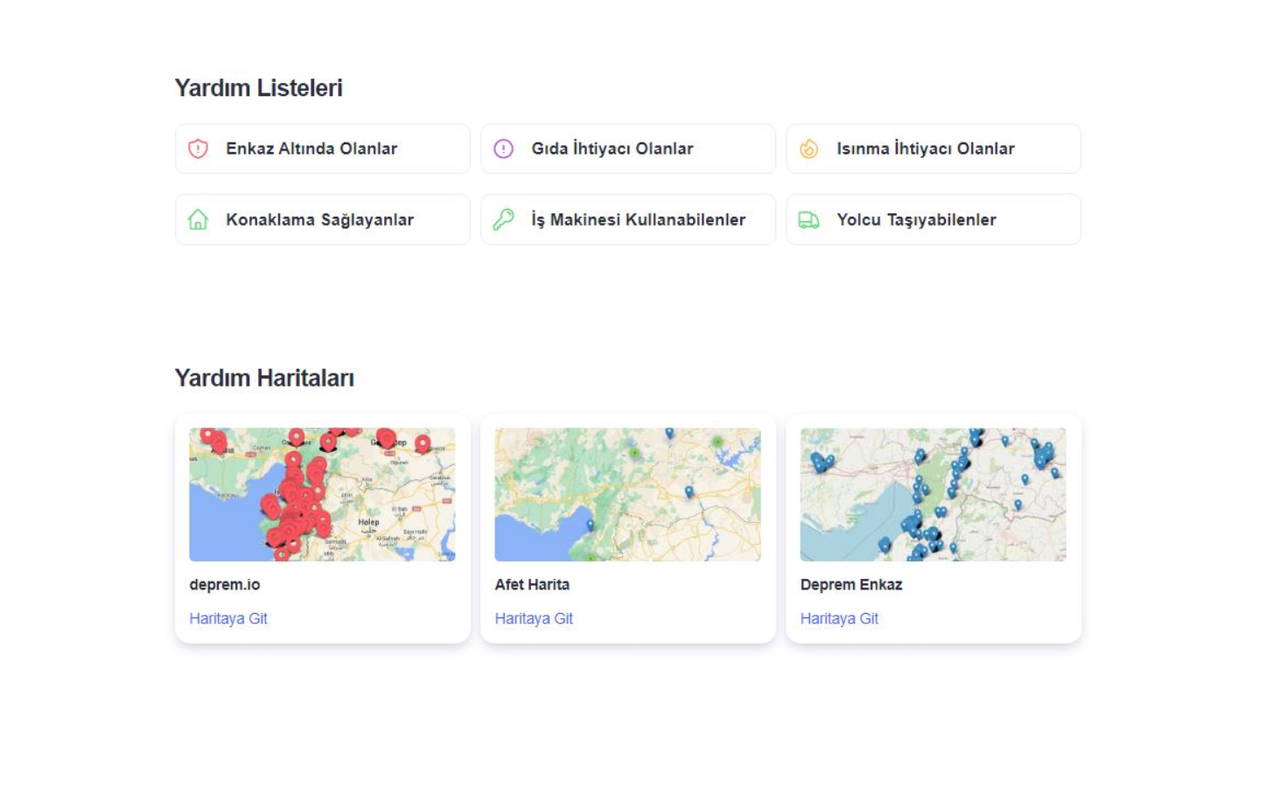This screenshot has height=787, width=1280.
Task: Click the green key icon for İş Makinesi
Action: 504,220
